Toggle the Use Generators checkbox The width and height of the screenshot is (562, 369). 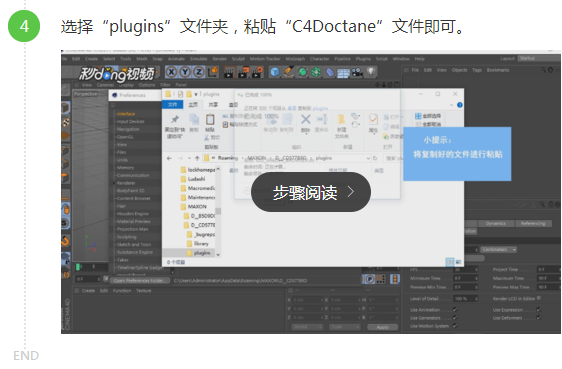[455, 317]
